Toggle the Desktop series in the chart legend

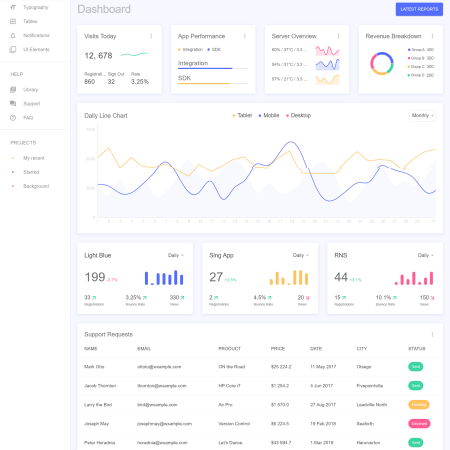(299, 115)
